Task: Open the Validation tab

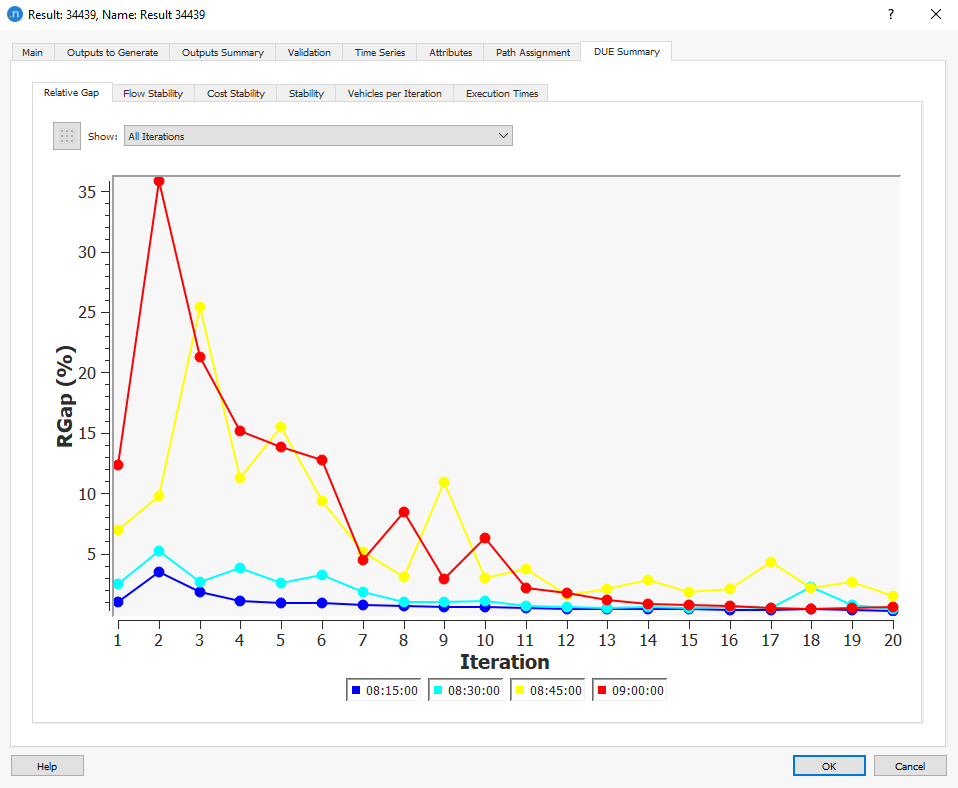Action: pyautogui.click(x=309, y=52)
